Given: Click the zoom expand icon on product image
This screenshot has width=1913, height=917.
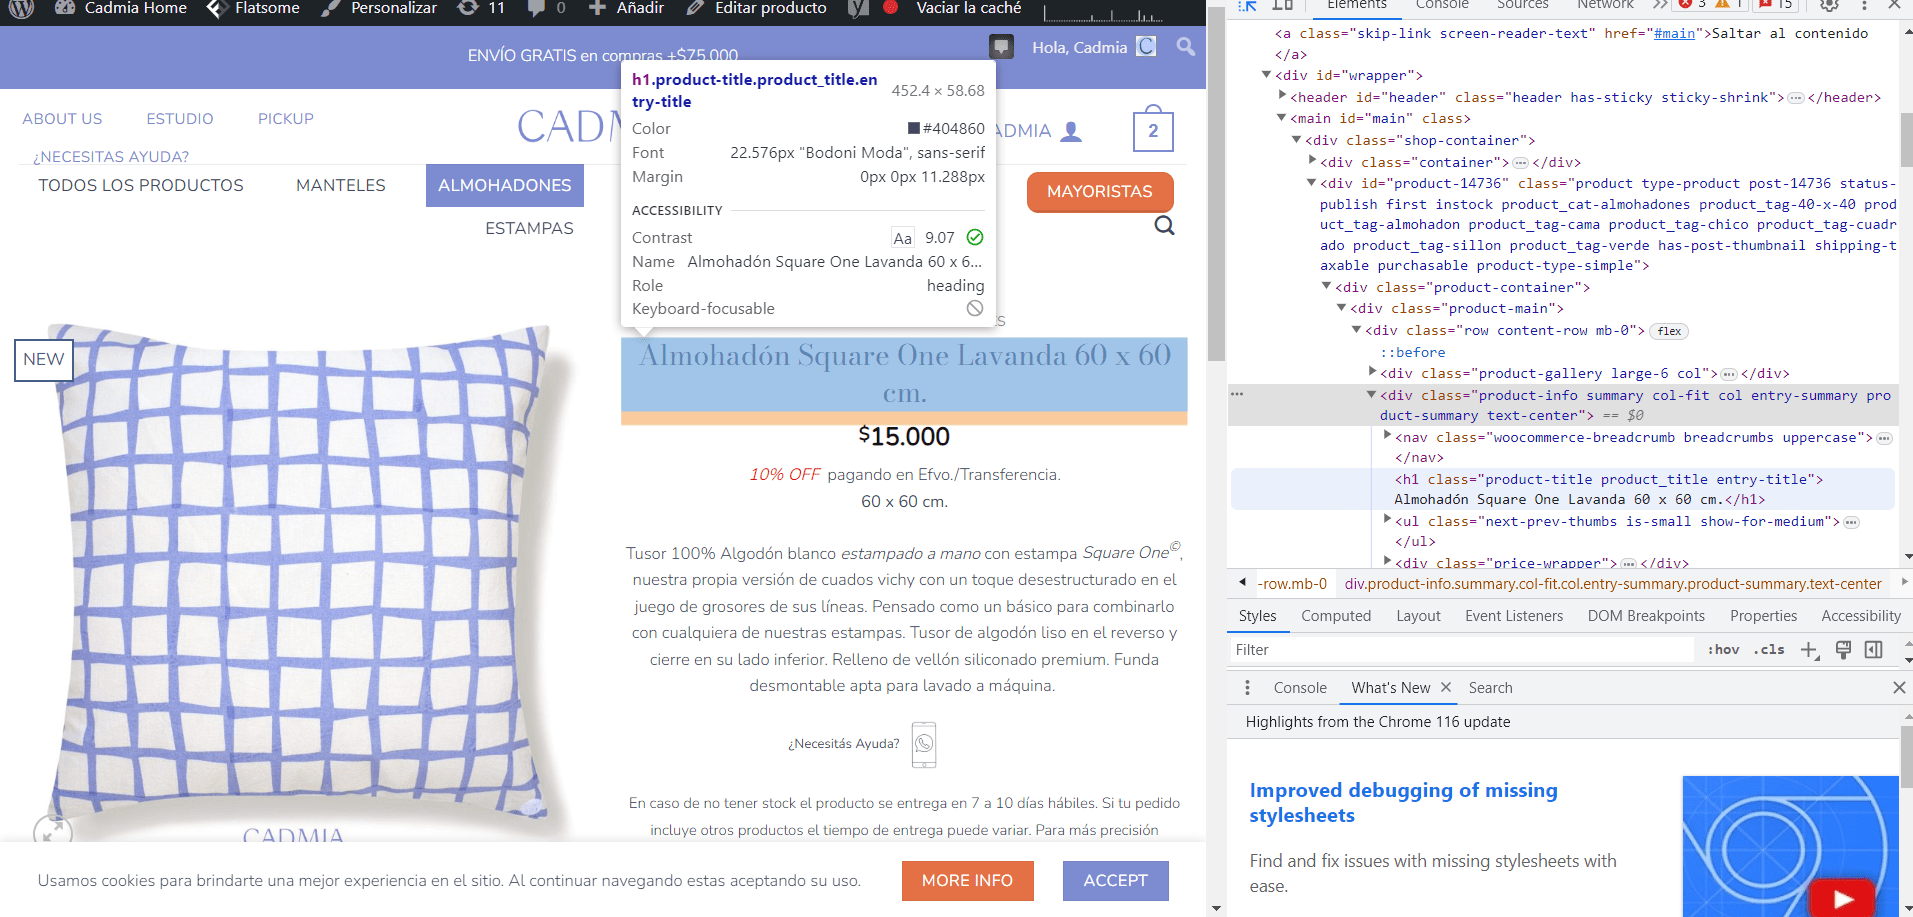Looking at the screenshot, I should [52, 830].
